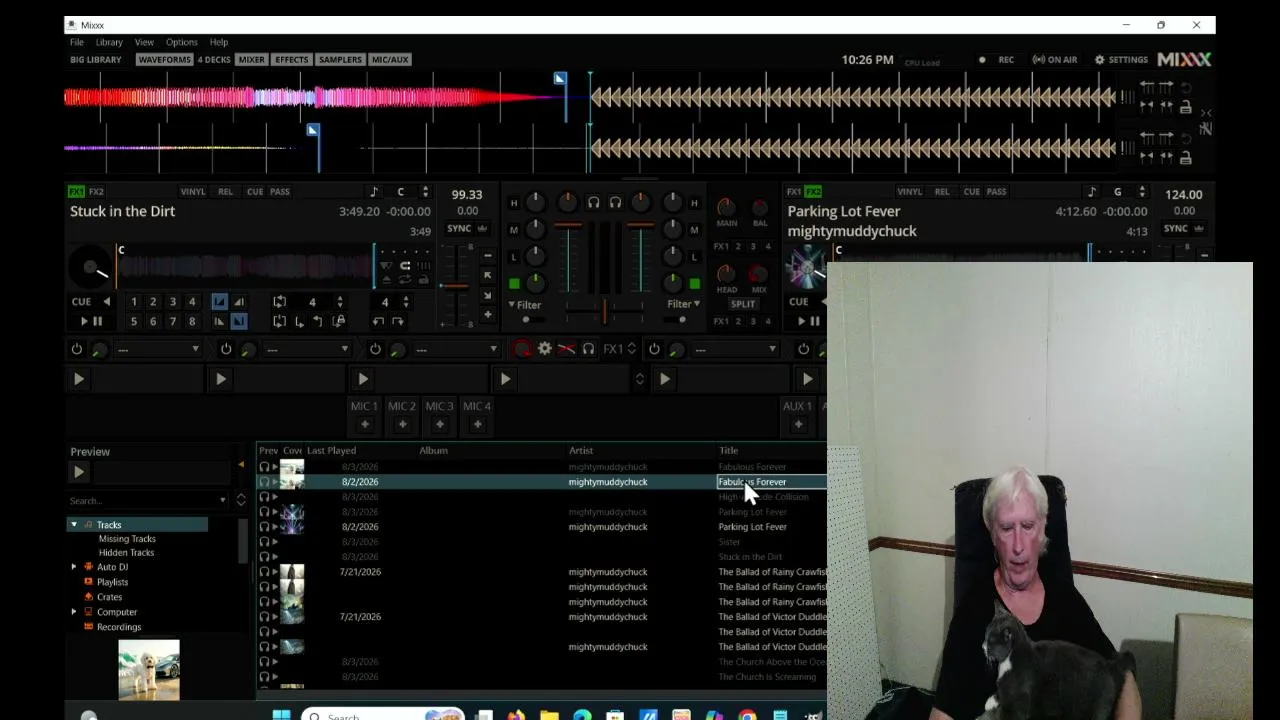Image resolution: width=1280 pixels, height=720 pixels.
Task: Open the effect unit settings gear
Action: click(544, 349)
